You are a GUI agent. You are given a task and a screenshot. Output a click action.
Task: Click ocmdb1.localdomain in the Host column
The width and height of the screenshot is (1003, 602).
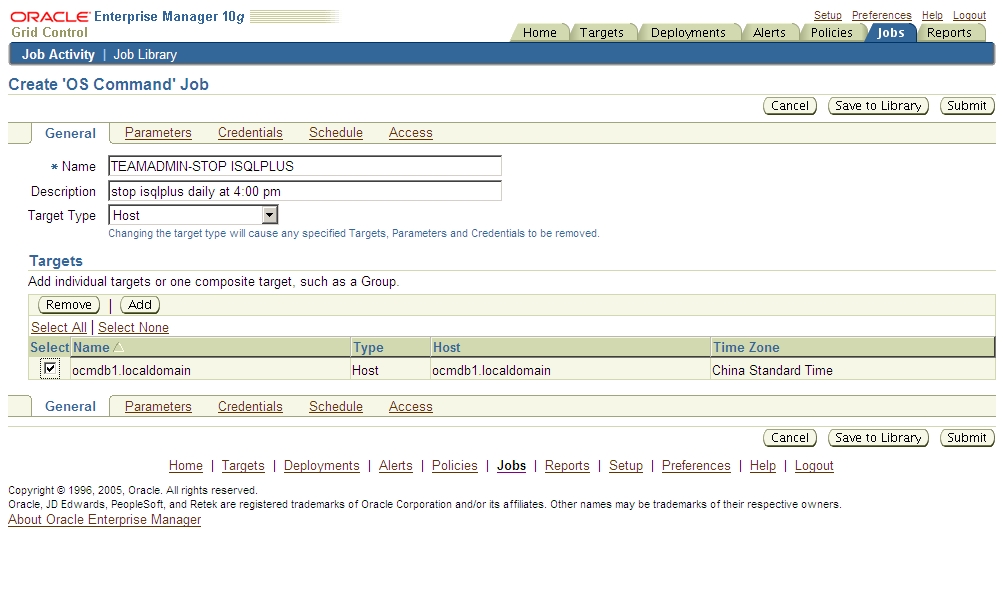pyautogui.click(x=491, y=370)
